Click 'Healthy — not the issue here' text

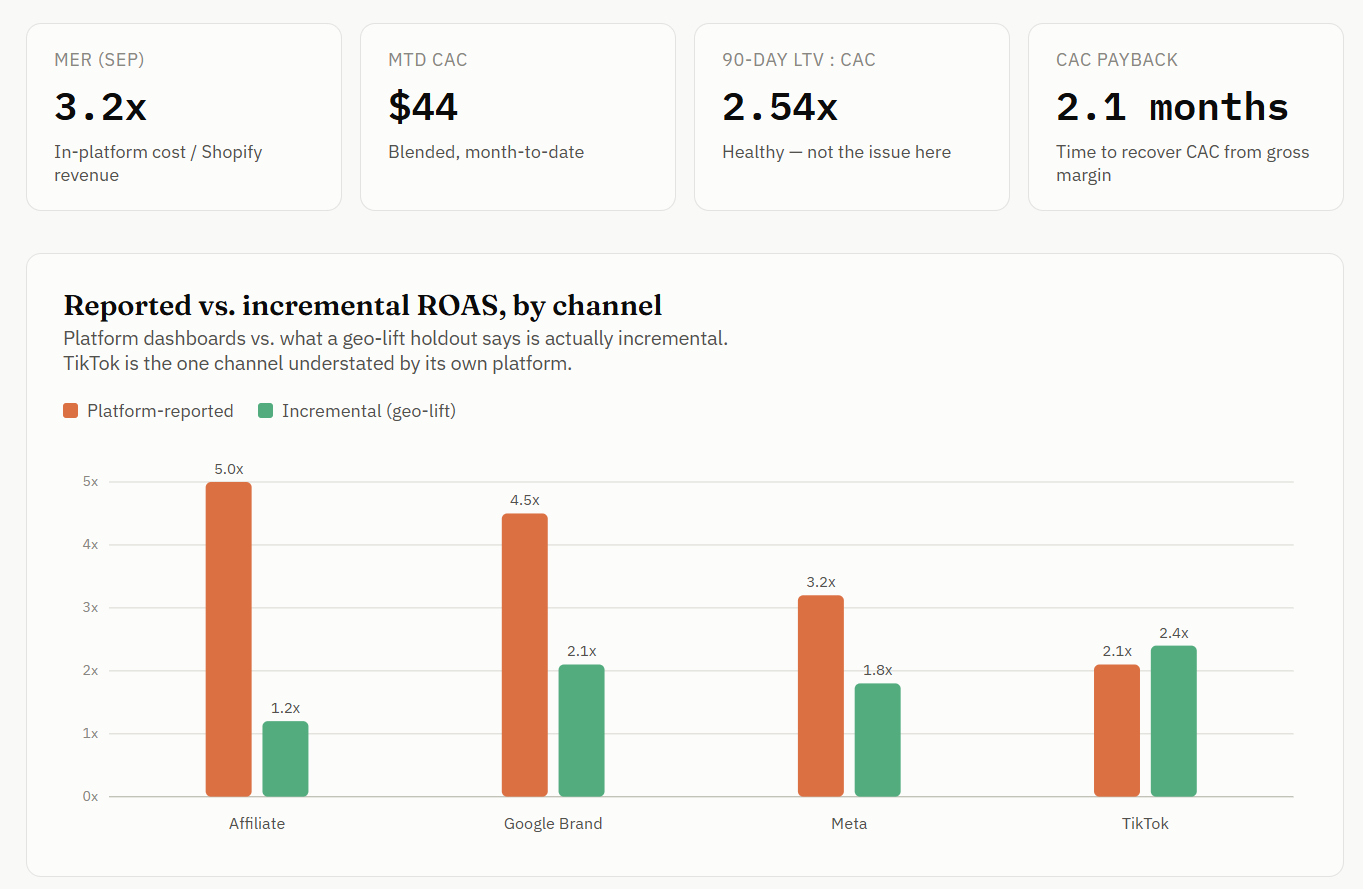click(836, 152)
